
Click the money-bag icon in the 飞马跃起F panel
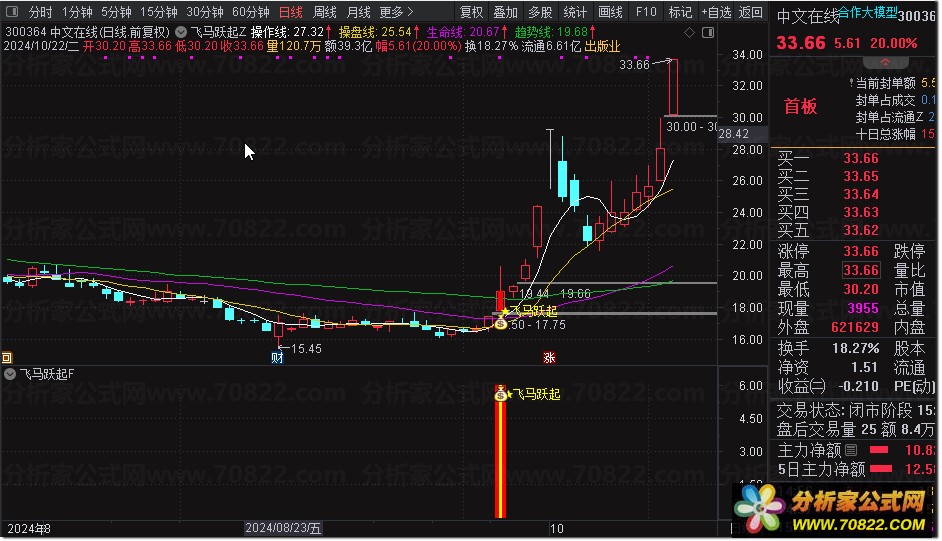pyautogui.click(x=500, y=394)
